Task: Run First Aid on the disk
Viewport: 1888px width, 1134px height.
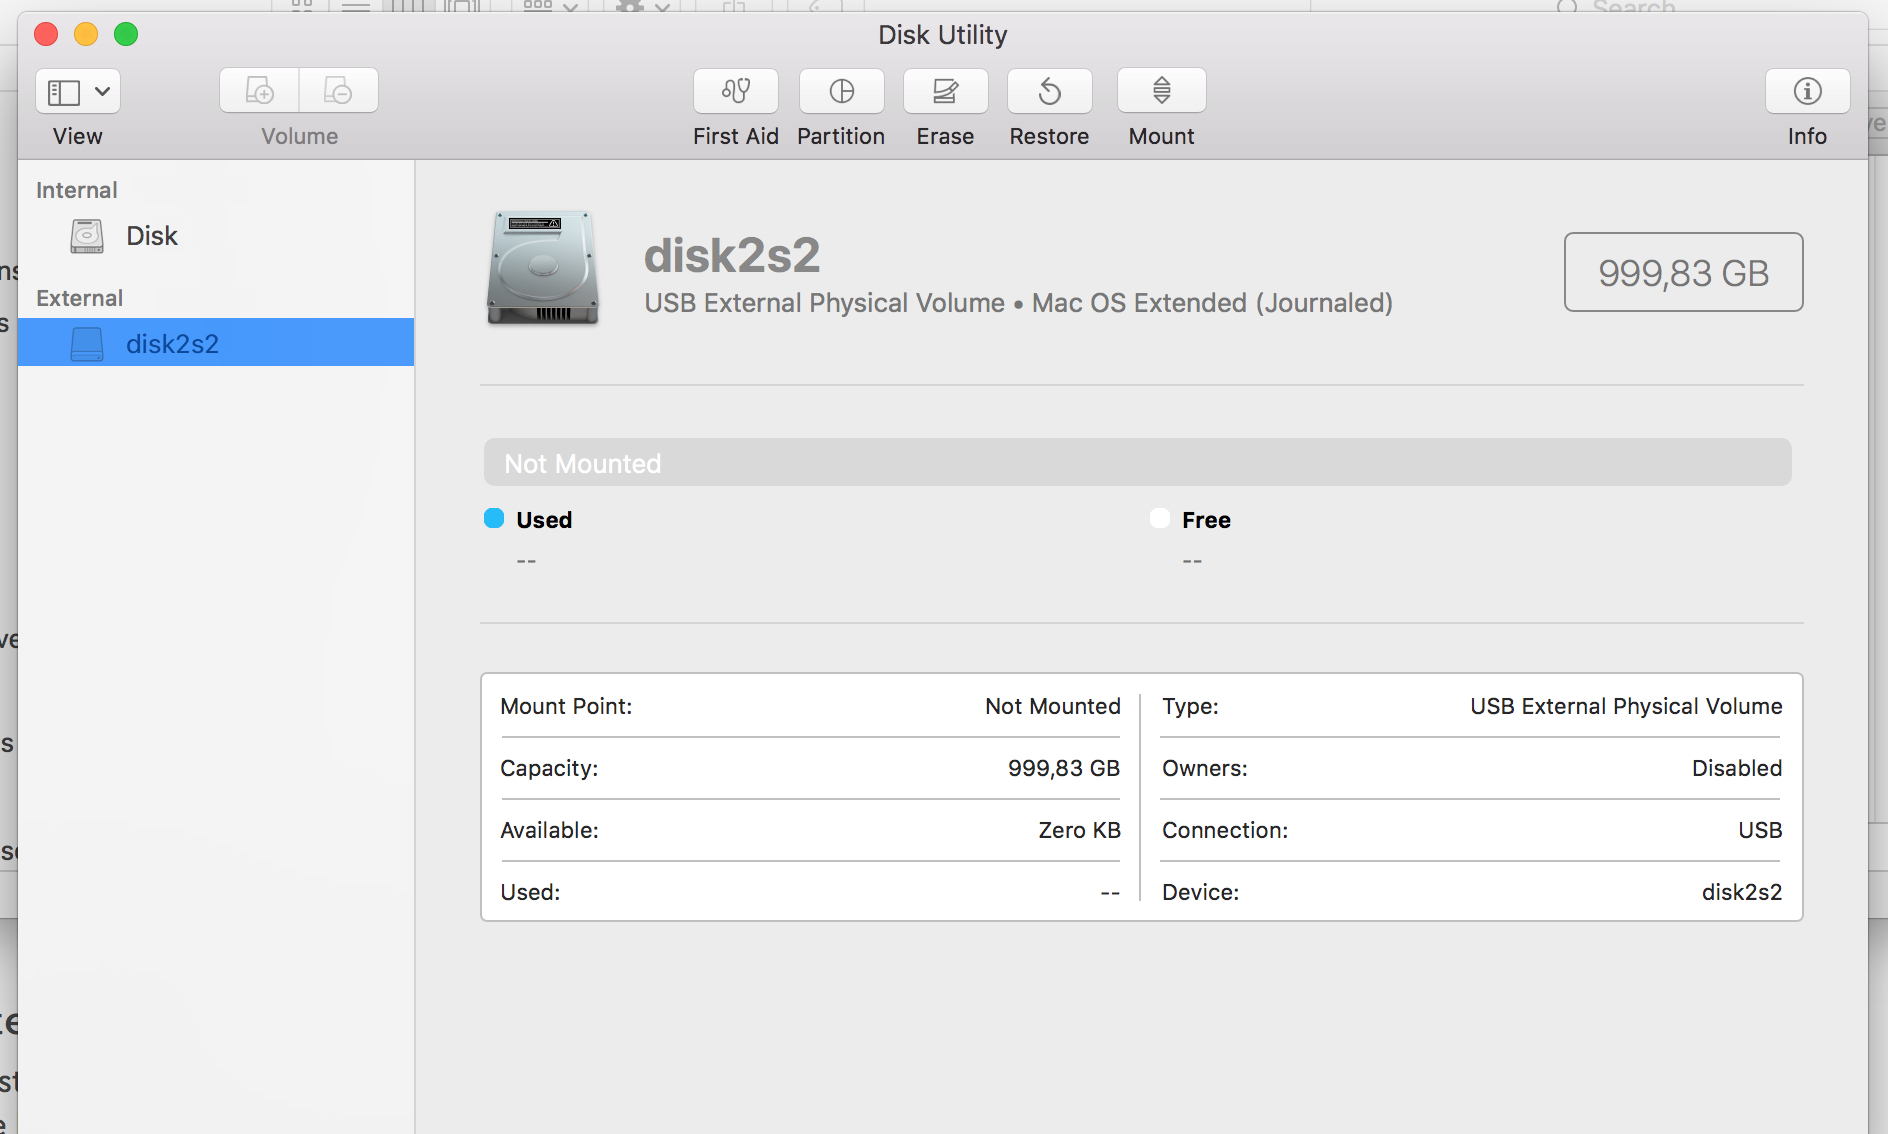Action: coord(736,92)
